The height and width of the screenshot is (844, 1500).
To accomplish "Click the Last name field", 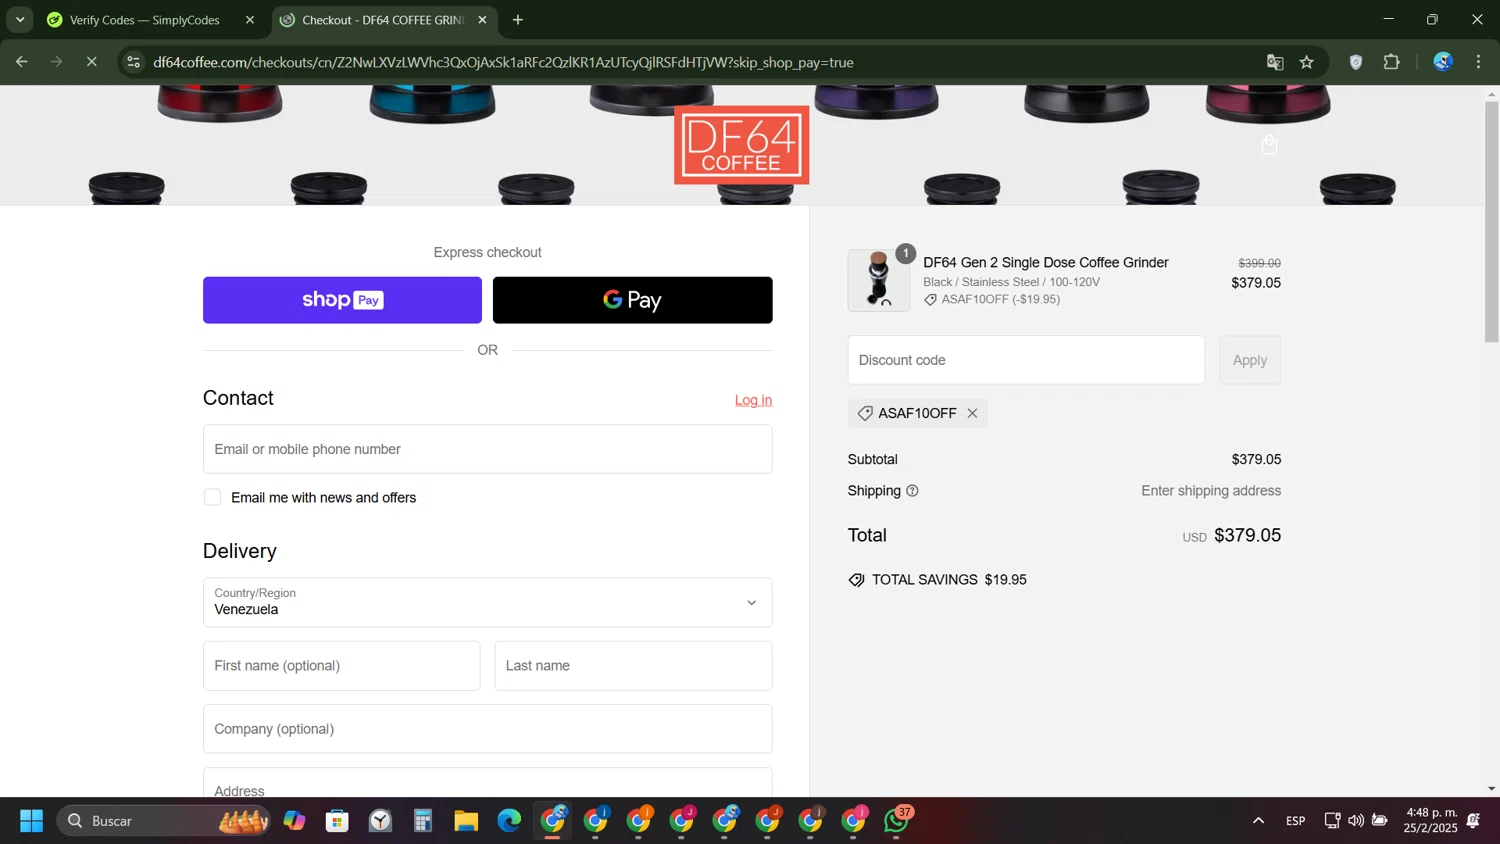I will click(x=633, y=666).
